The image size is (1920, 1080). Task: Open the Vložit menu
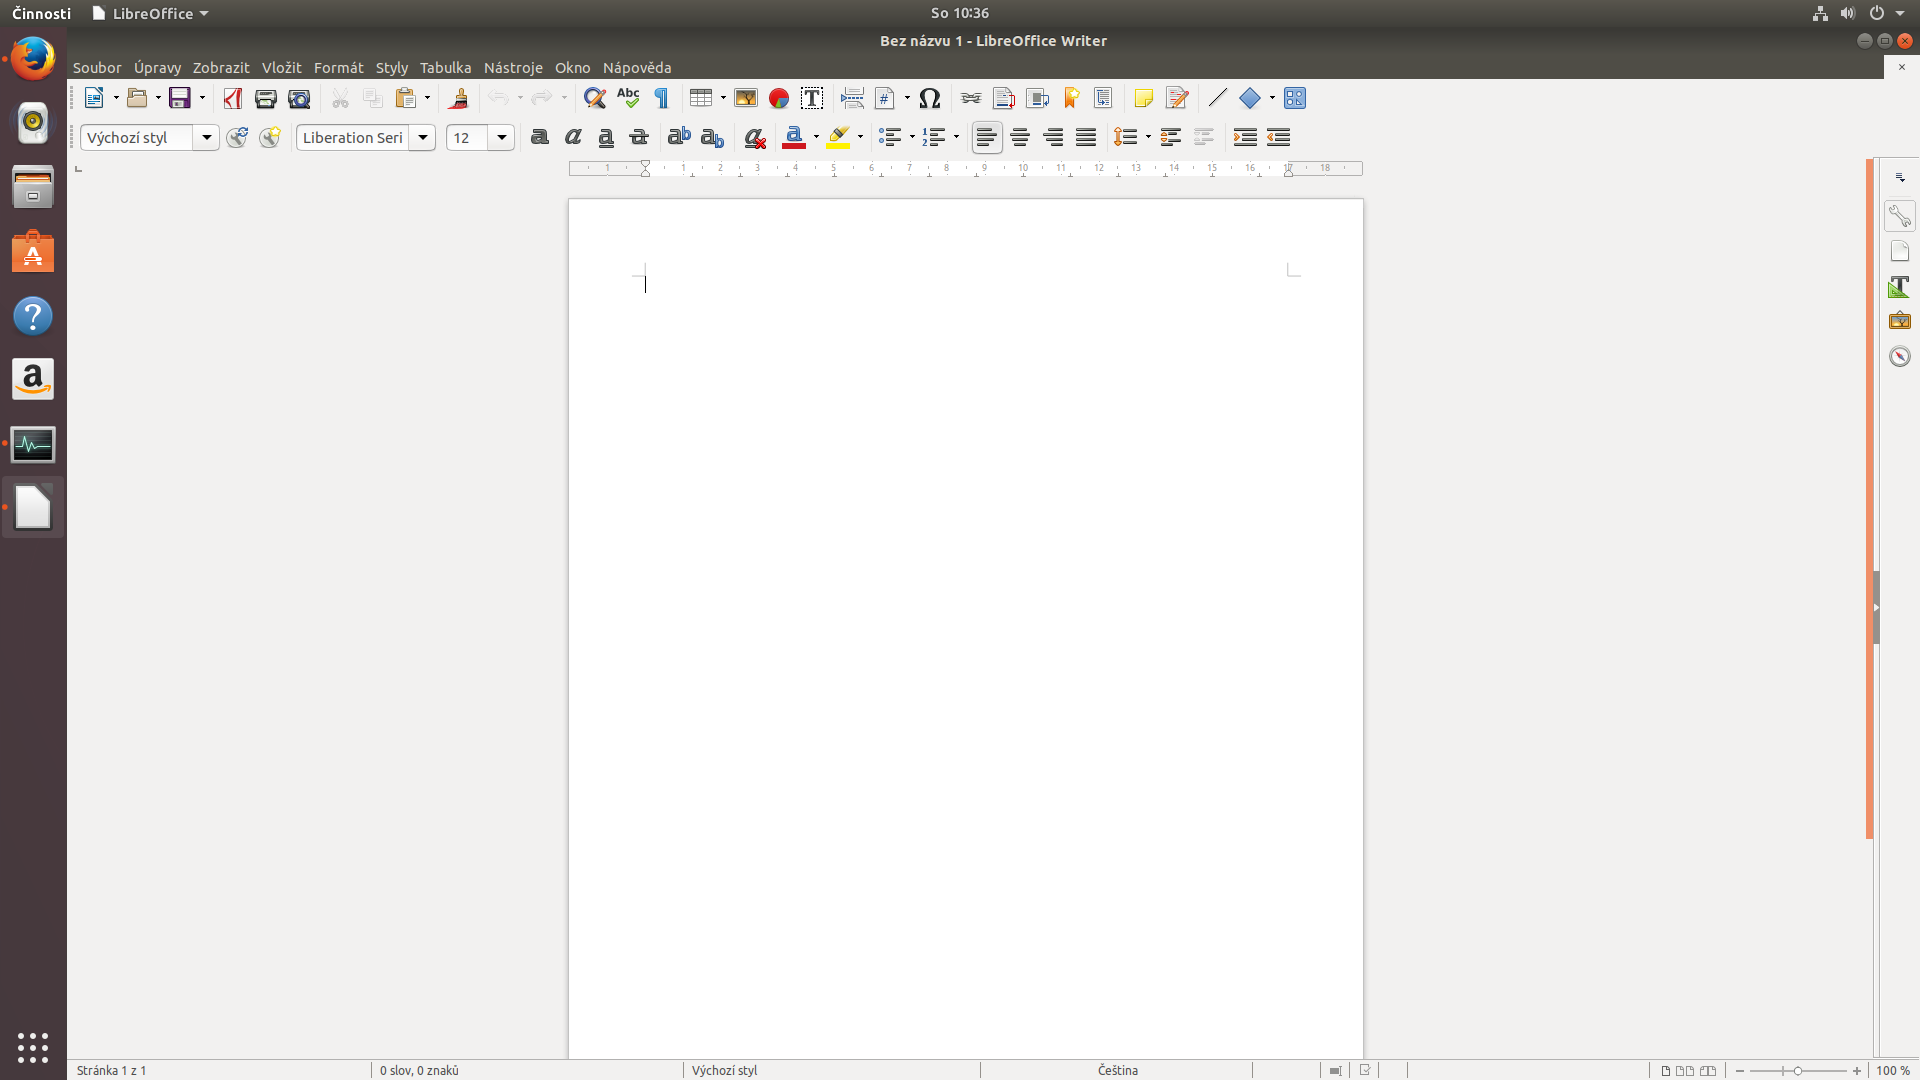click(x=281, y=68)
